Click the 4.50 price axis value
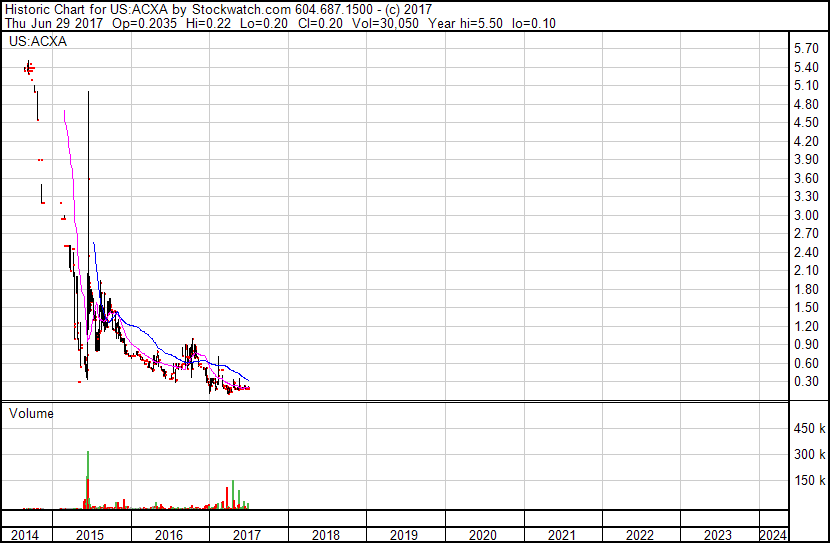This screenshot has height=543, width=830. pos(806,122)
